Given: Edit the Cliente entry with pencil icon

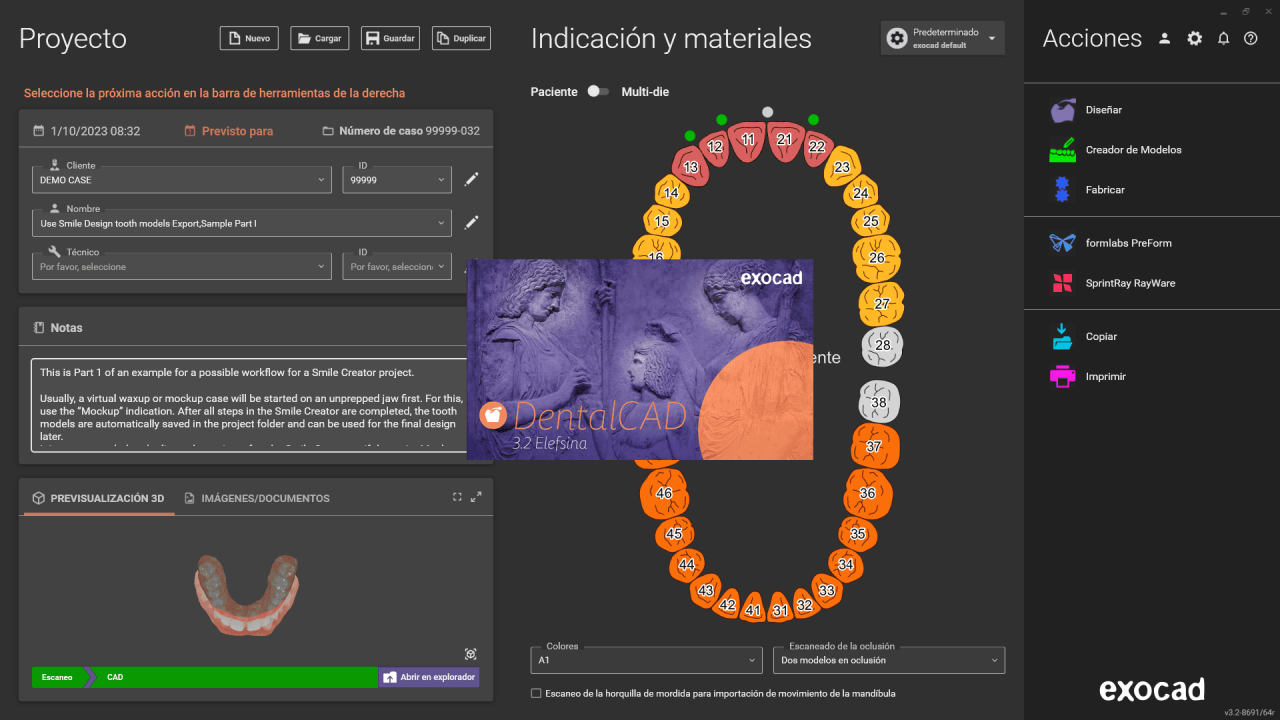Looking at the screenshot, I should pyautogui.click(x=472, y=180).
